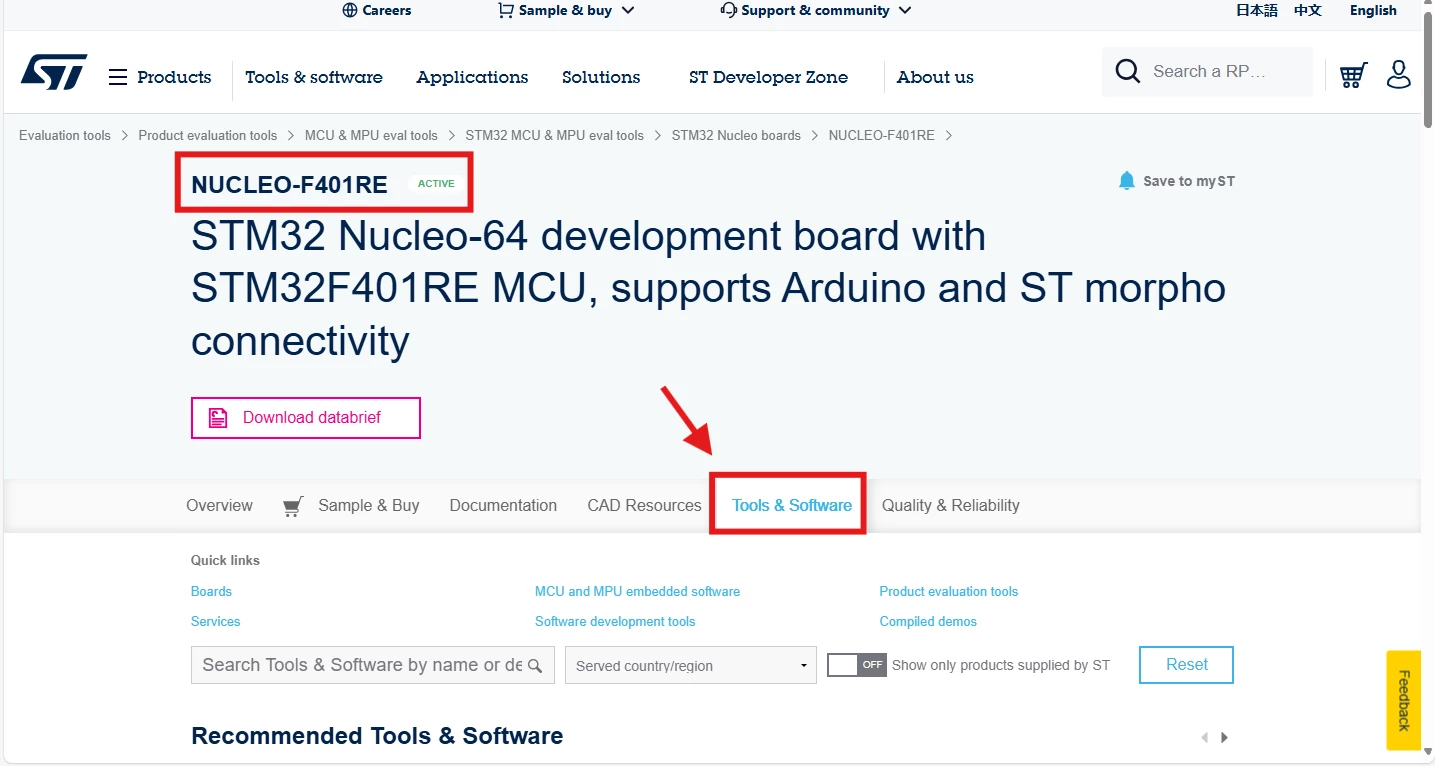Open About us menu
This screenshot has width=1435, height=766.
pos(935,77)
